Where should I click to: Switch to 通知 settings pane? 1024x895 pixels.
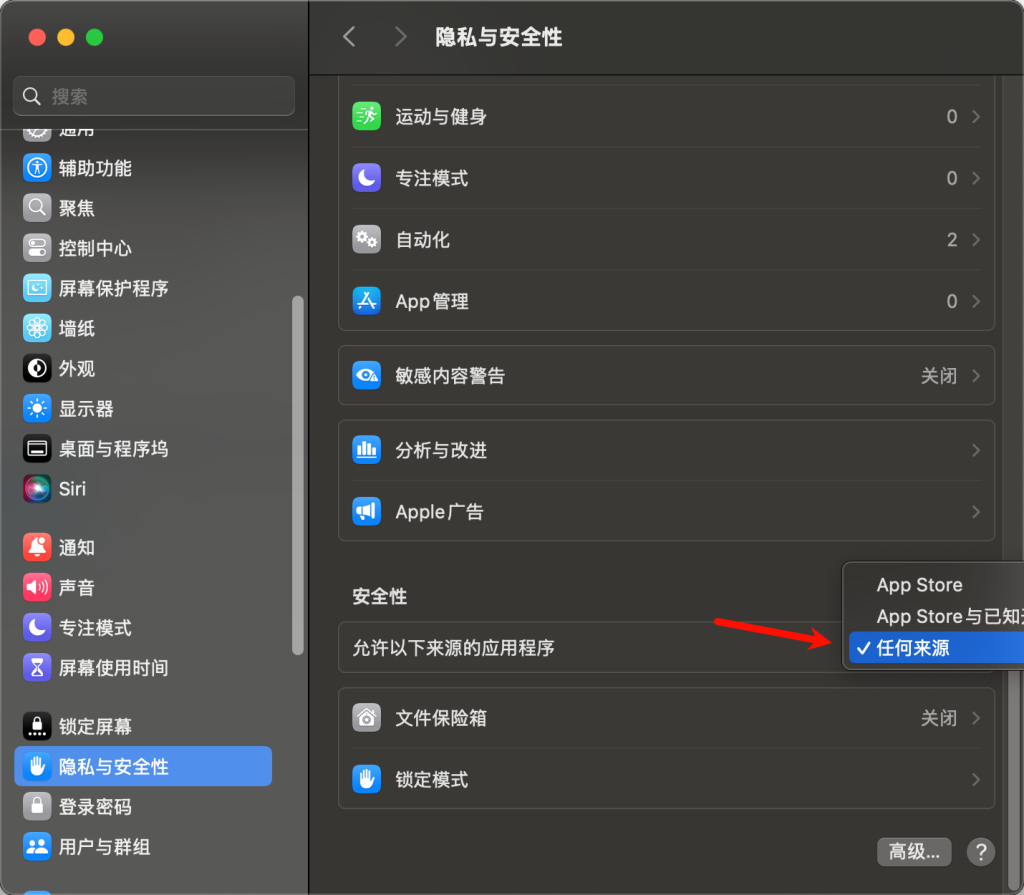[76, 548]
